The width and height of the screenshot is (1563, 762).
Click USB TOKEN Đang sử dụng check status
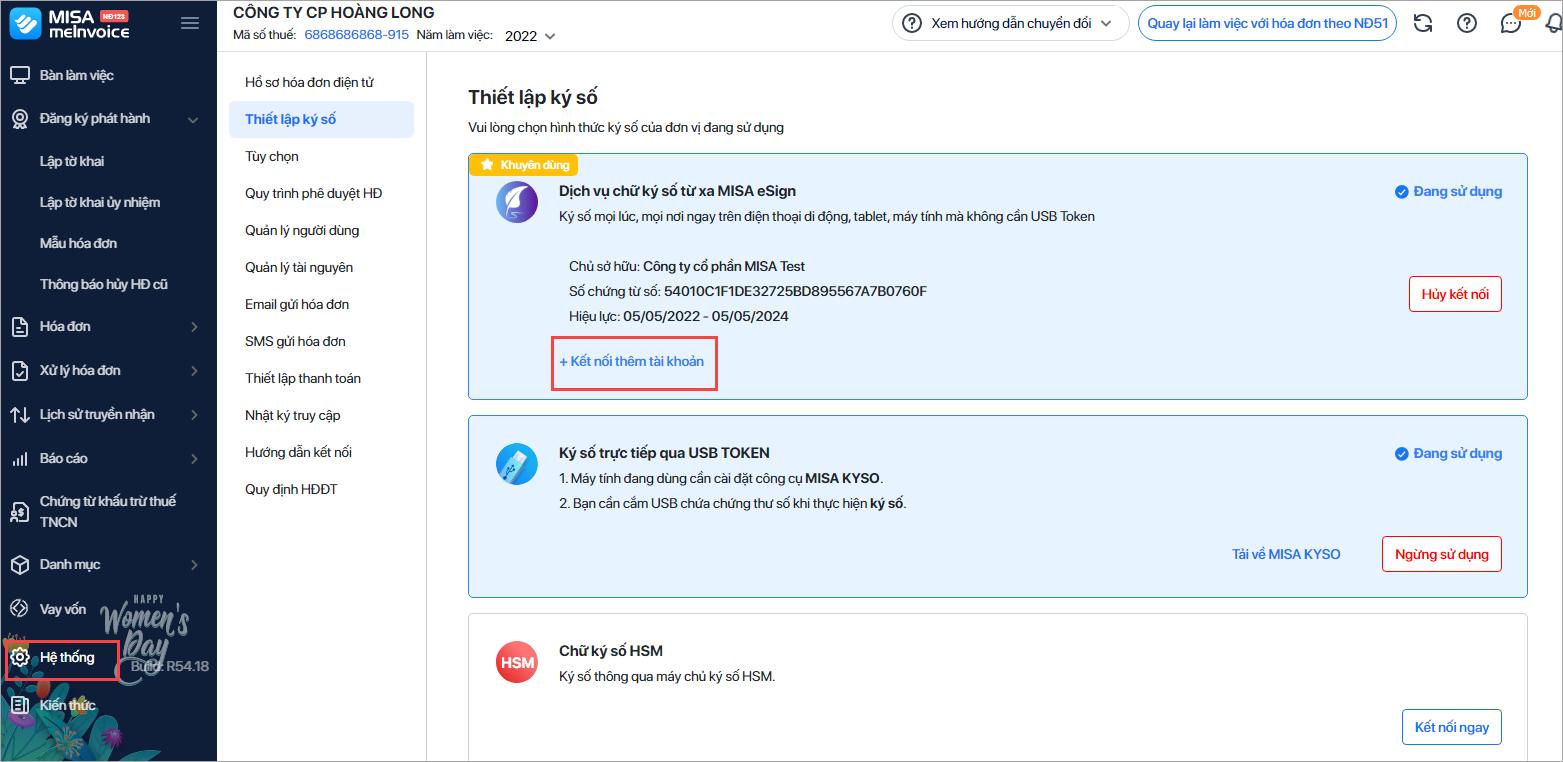click(1448, 454)
